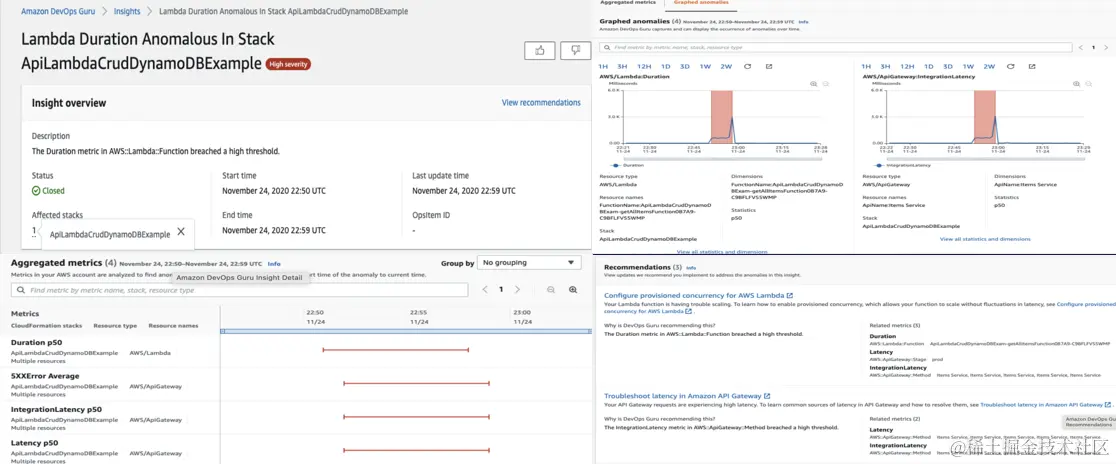Select 1H range for Lambda Duration graph
The width and height of the screenshot is (1116, 464).
[603, 66]
